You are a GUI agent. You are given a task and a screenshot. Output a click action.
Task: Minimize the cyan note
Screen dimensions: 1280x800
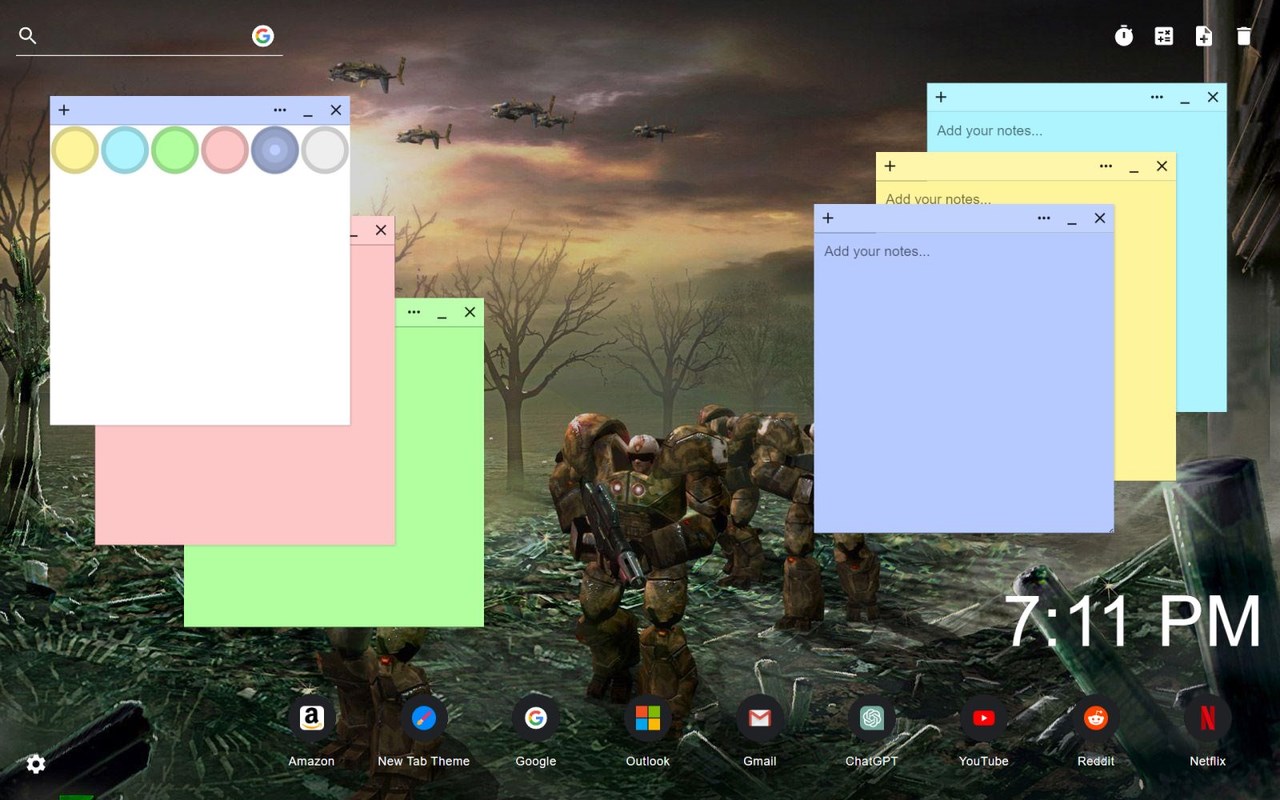click(x=1185, y=99)
